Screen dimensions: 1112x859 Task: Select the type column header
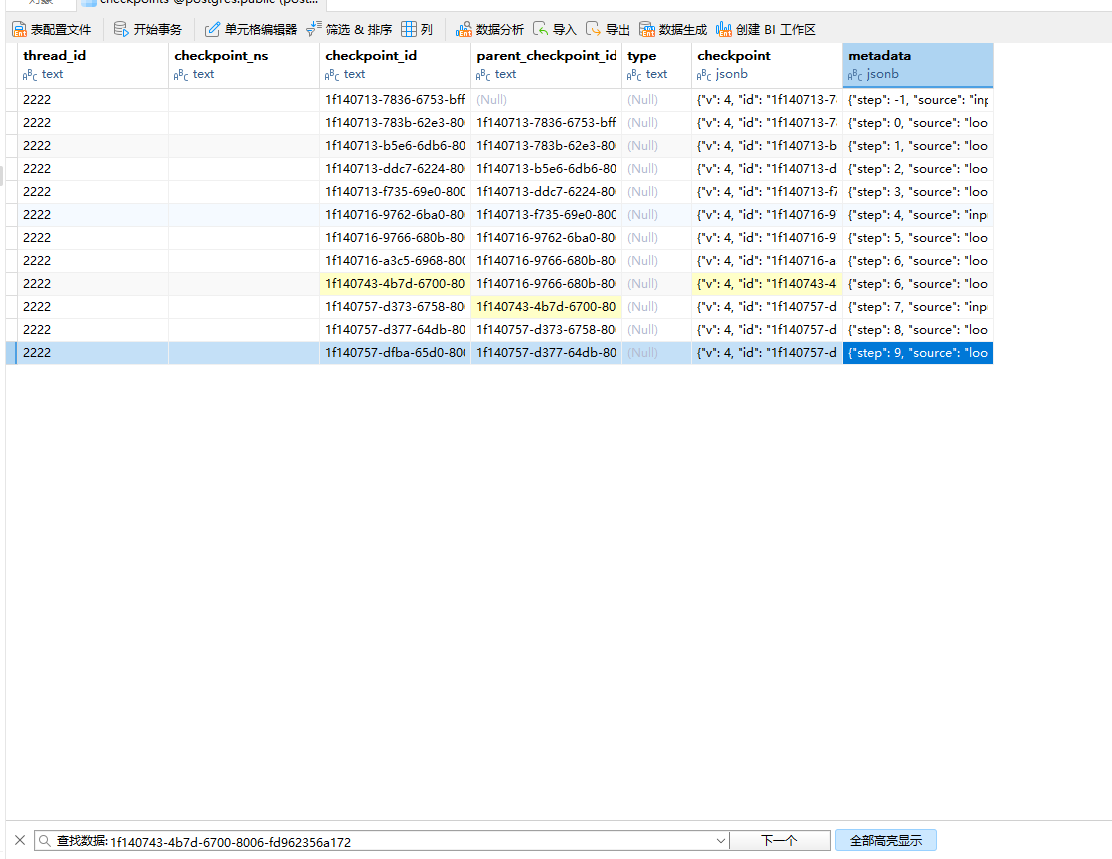[657, 65]
